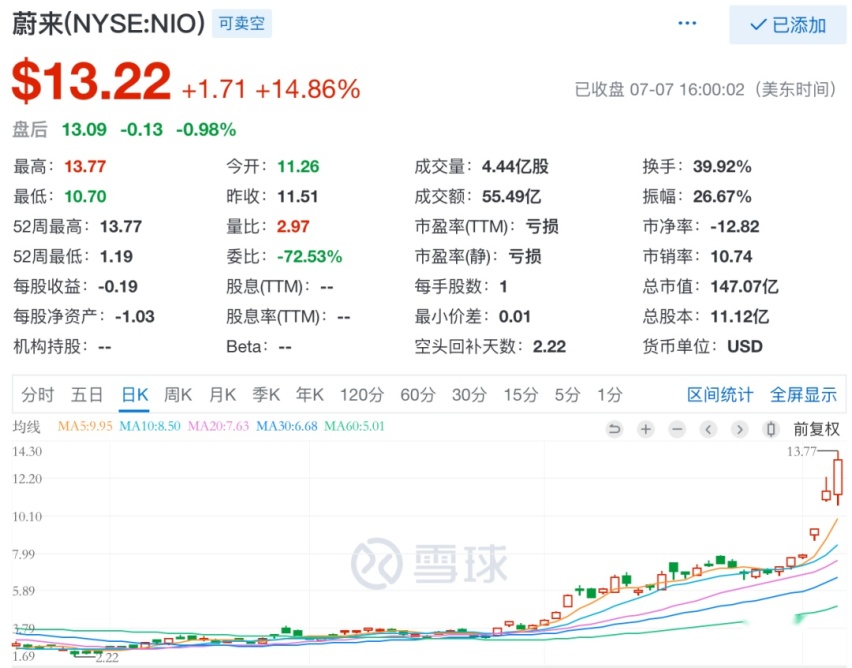
Task: Click the 已添加 watchlist button
Action: pyautogui.click(x=787, y=25)
